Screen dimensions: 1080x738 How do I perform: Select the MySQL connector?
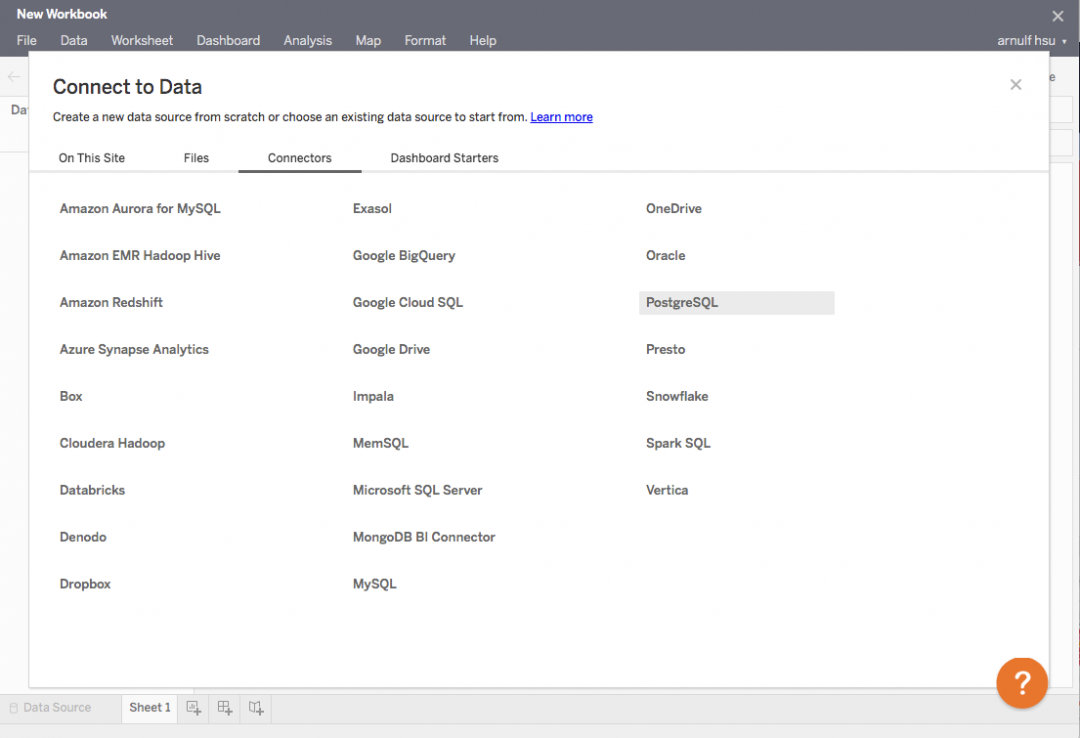click(375, 583)
